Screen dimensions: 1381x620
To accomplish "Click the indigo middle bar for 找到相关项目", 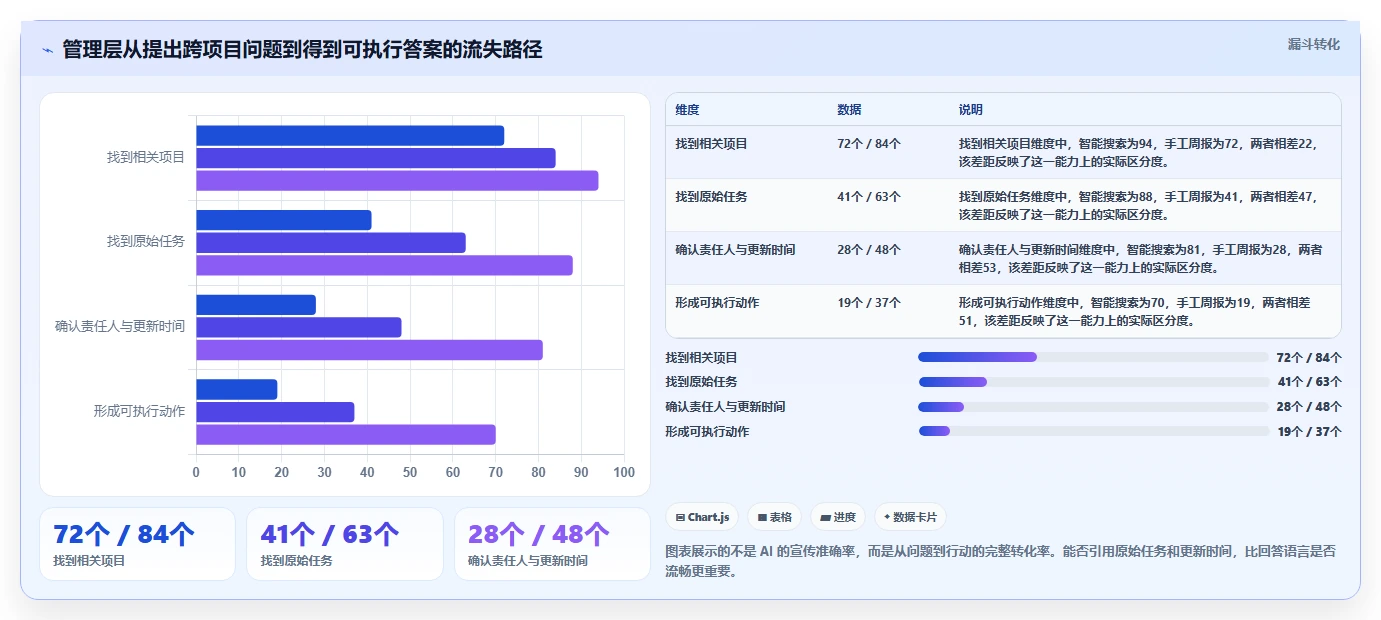I will pyautogui.click(x=376, y=158).
